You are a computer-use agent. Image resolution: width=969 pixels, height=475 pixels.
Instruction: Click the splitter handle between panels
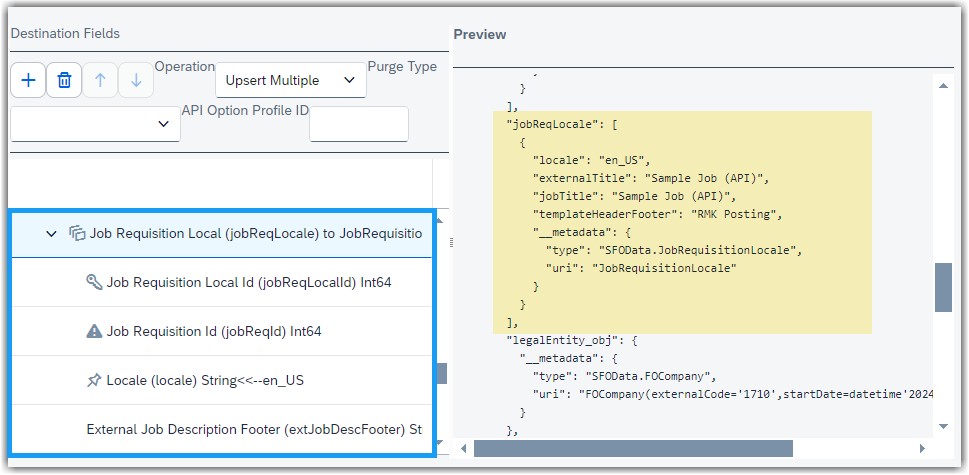coord(451,243)
